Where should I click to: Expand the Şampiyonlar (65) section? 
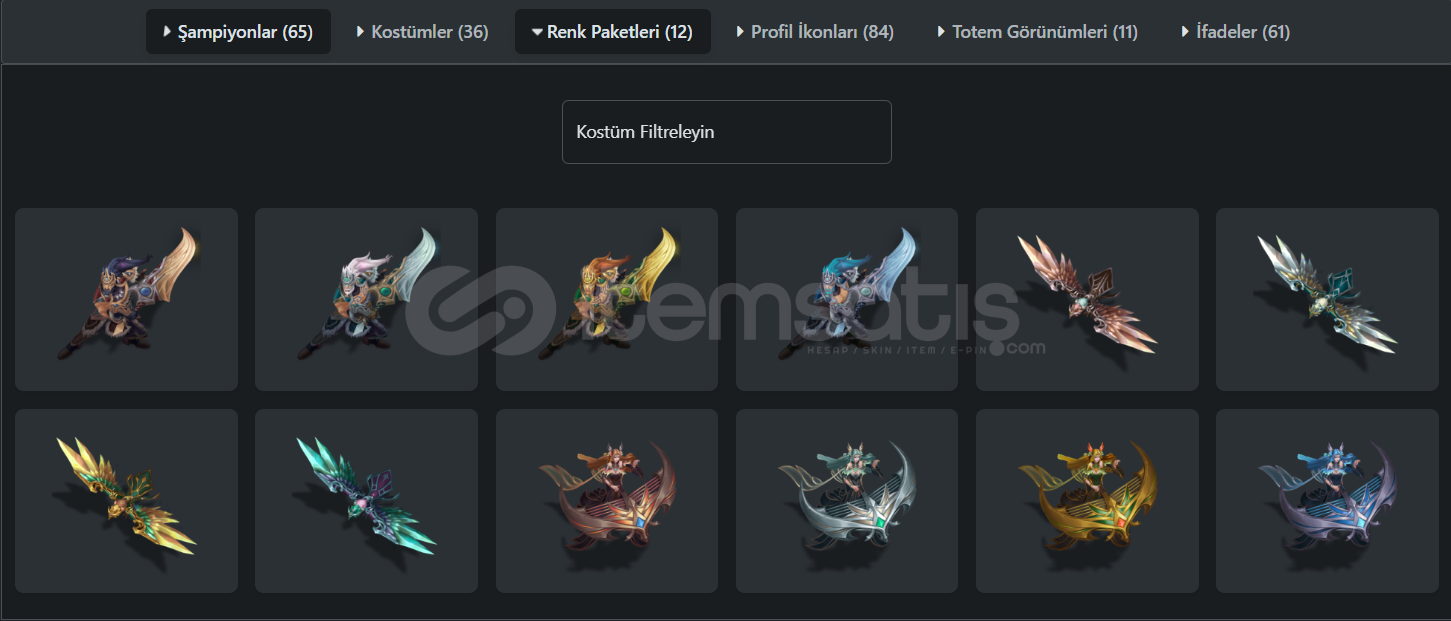238,32
